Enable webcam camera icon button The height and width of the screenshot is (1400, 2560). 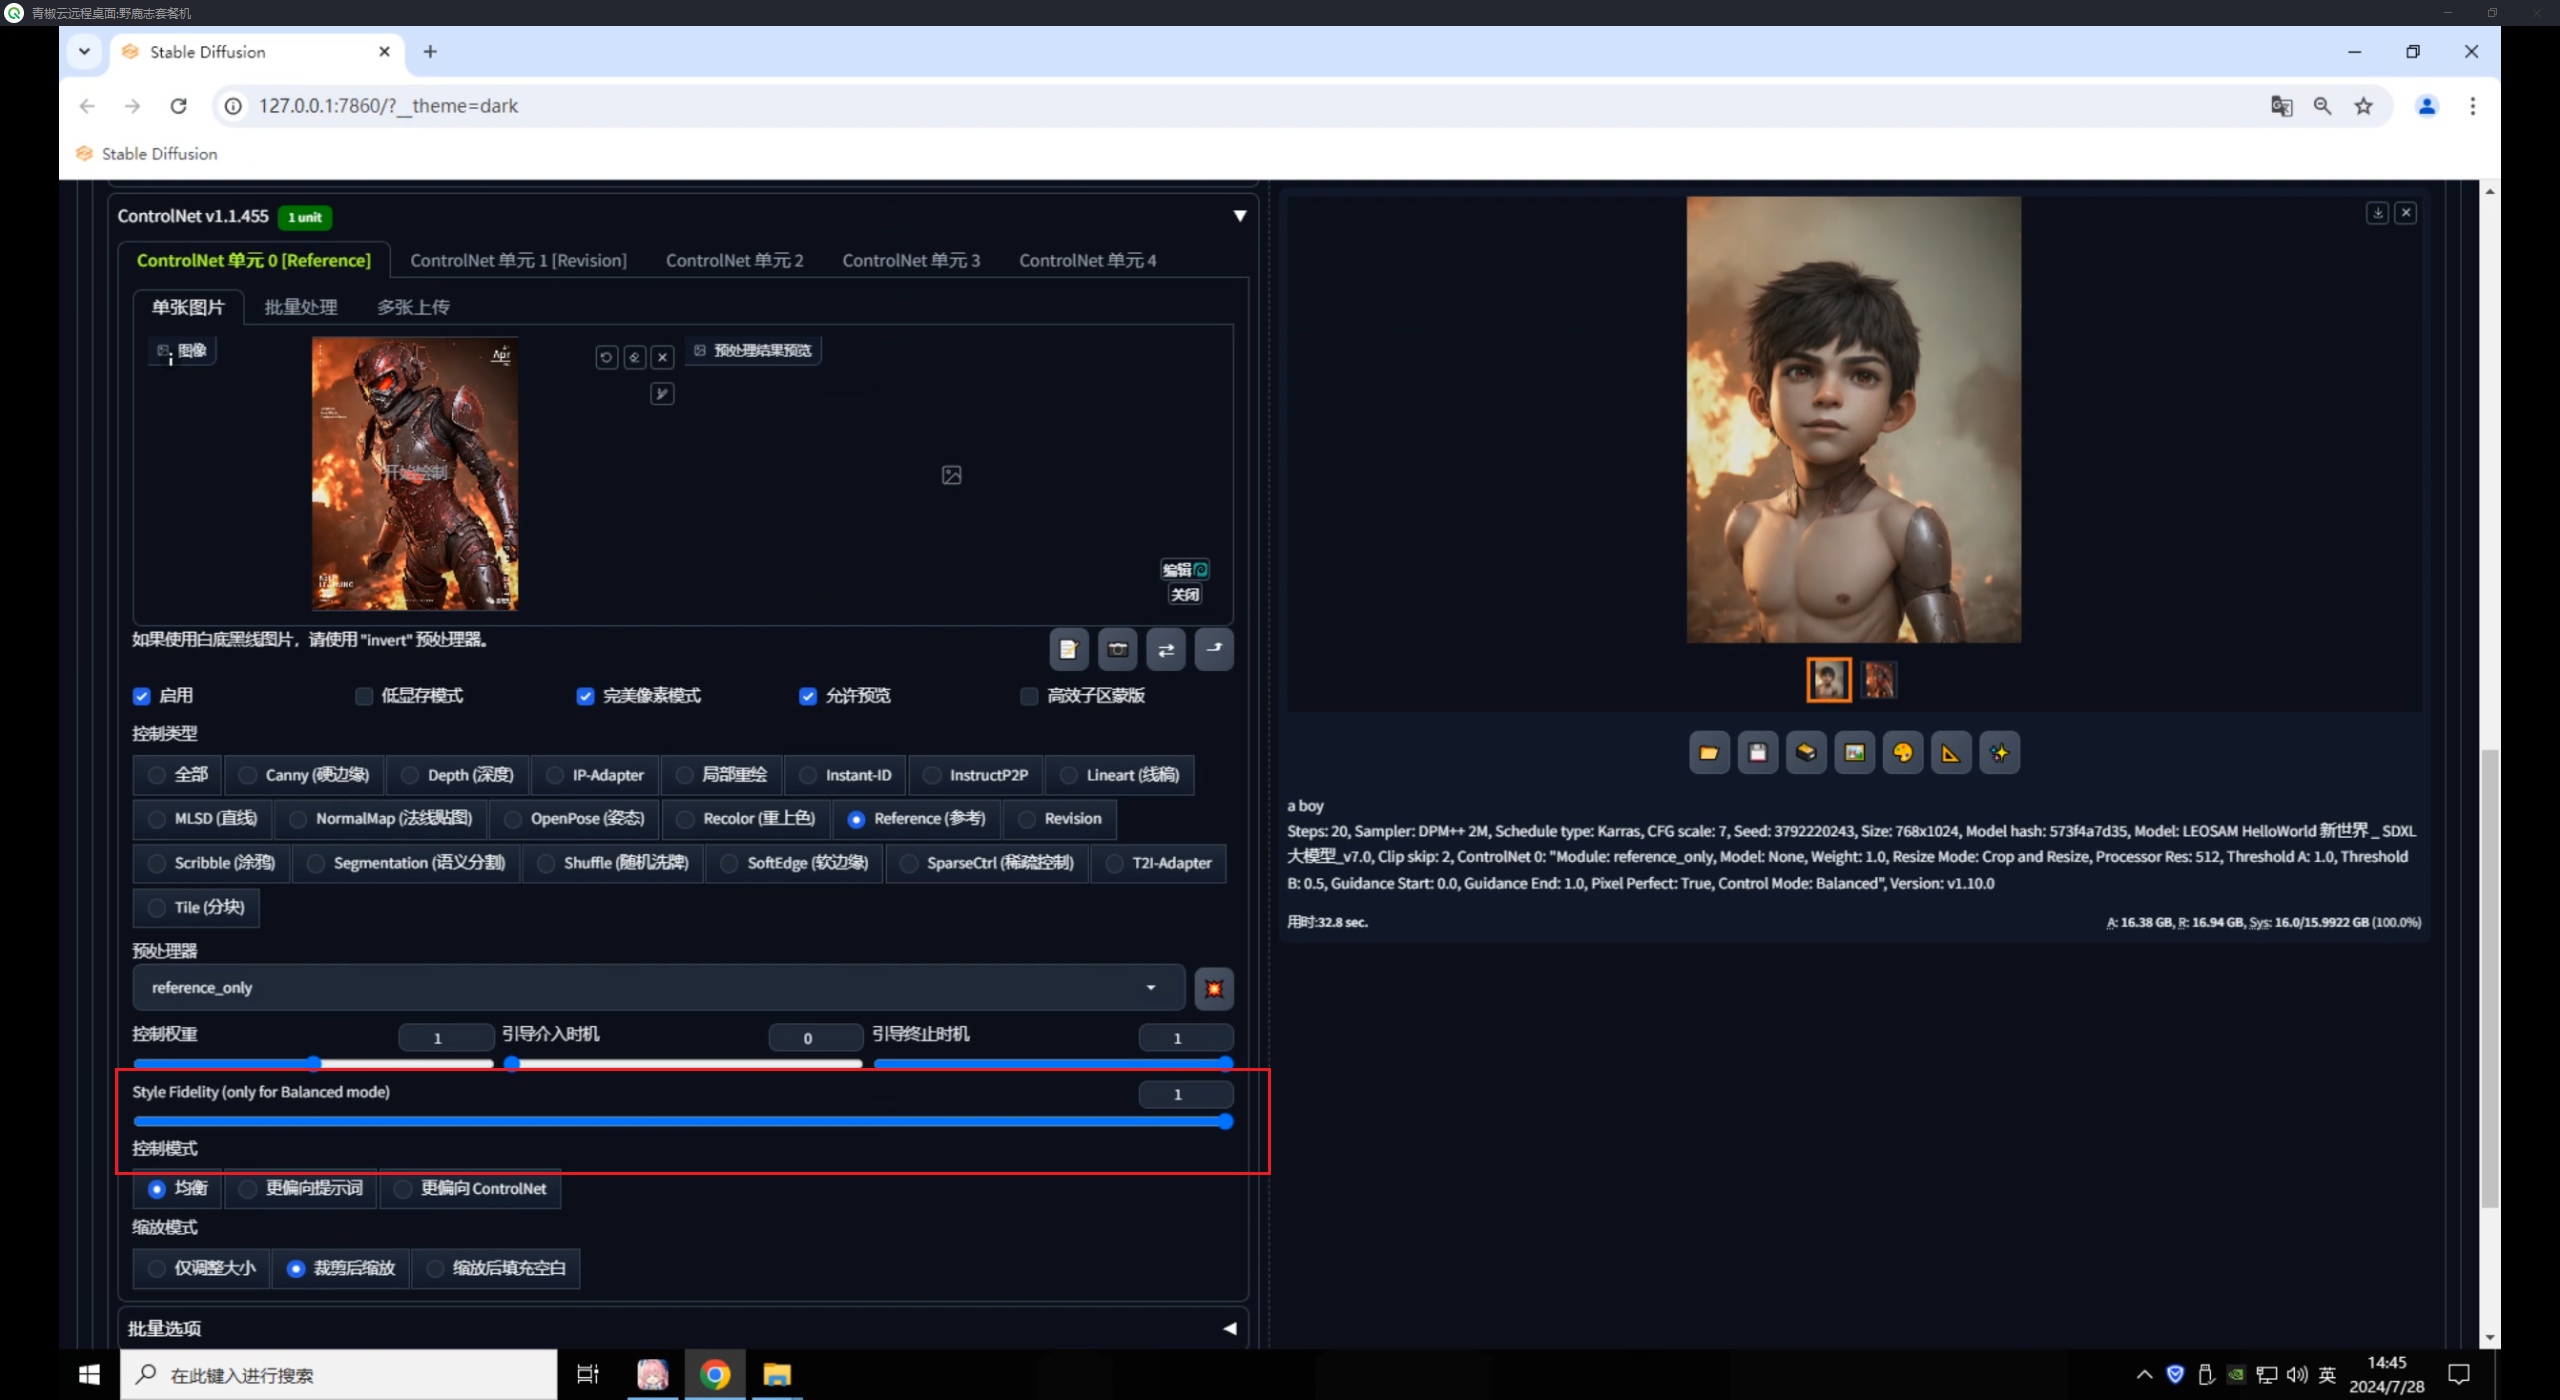pos(1117,649)
